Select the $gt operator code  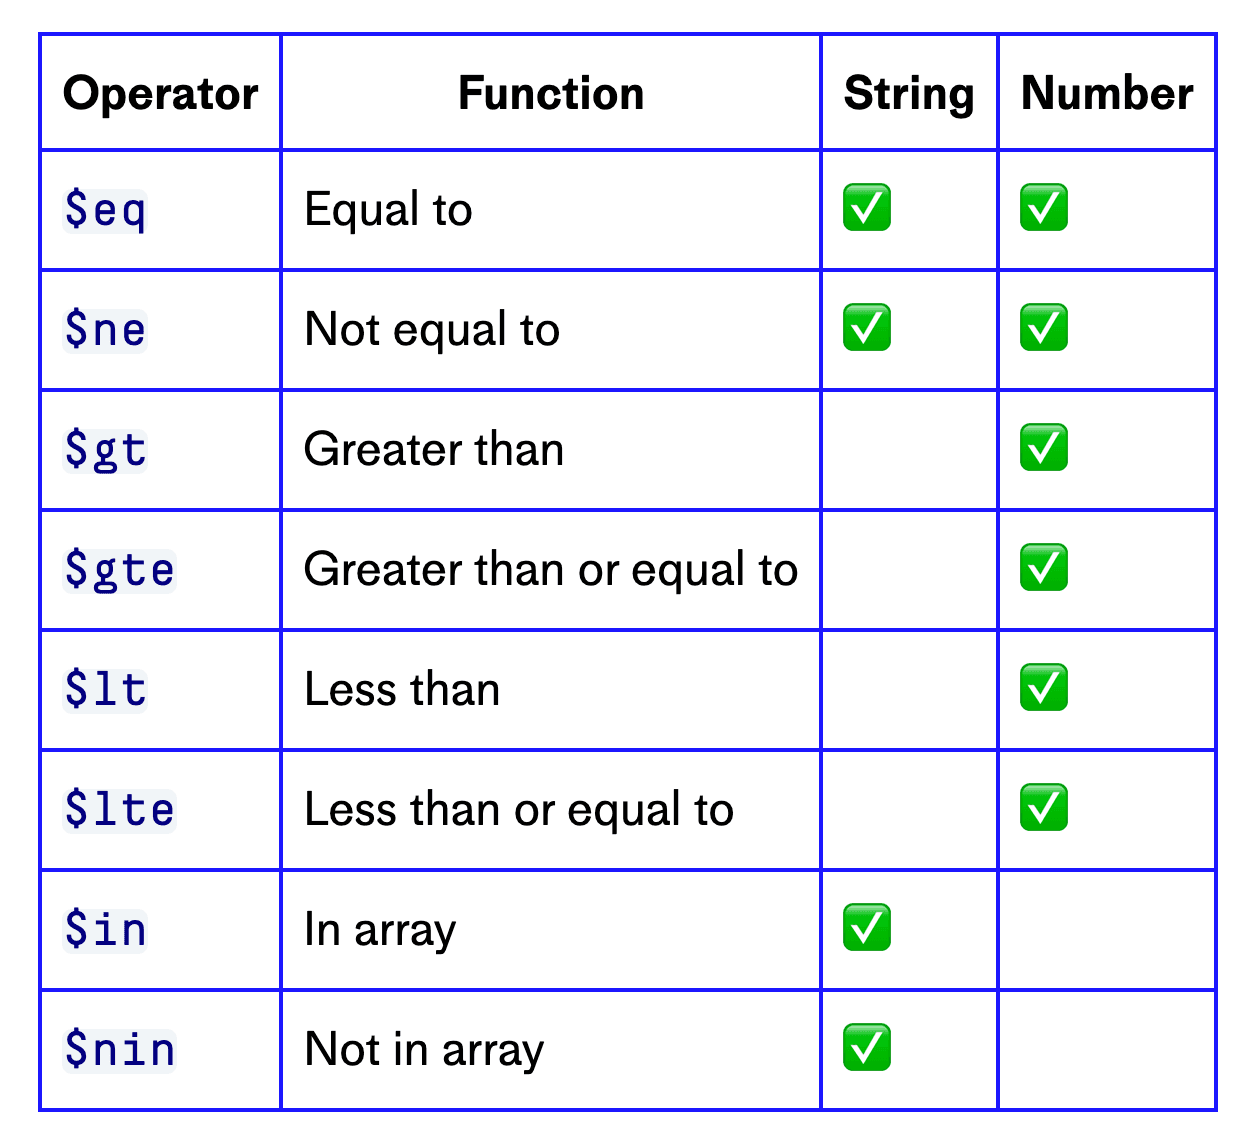(105, 450)
